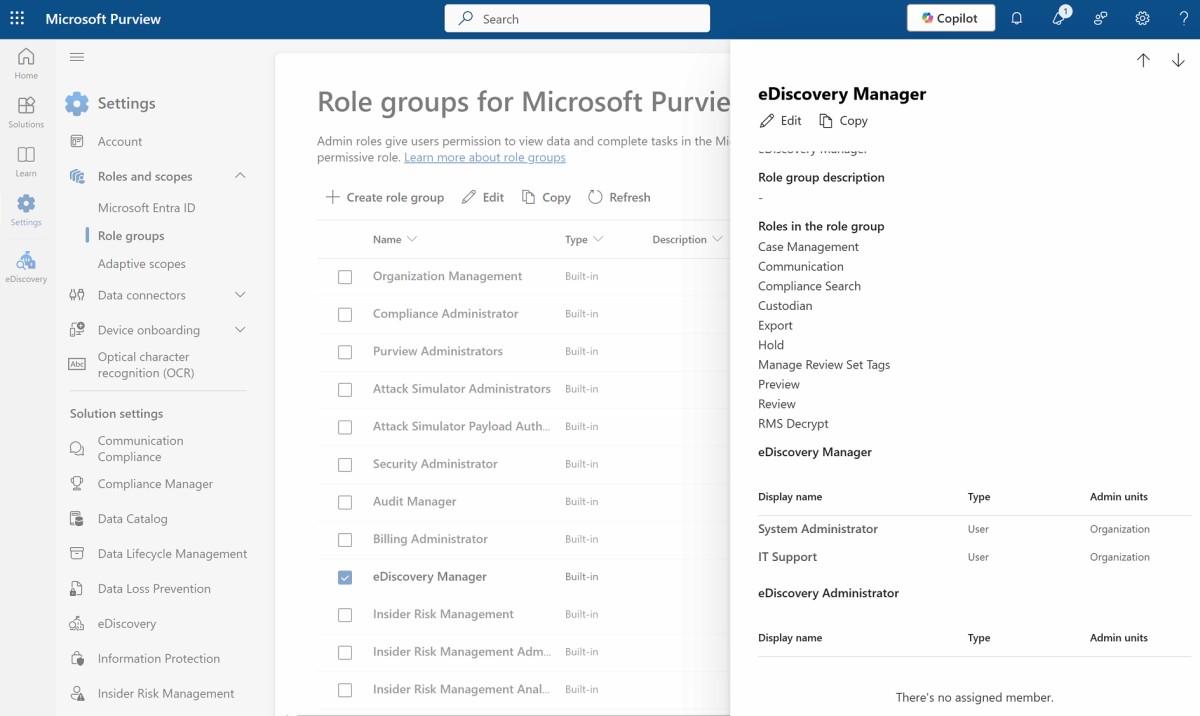Click Edit in the eDiscovery Manager panel
The image size is (1200, 716).
pos(780,120)
